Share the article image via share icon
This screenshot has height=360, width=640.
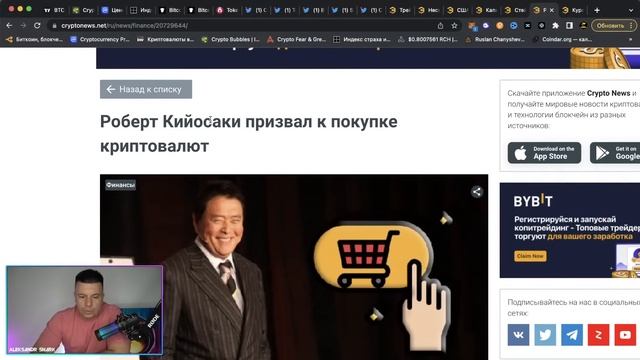(x=476, y=191)
